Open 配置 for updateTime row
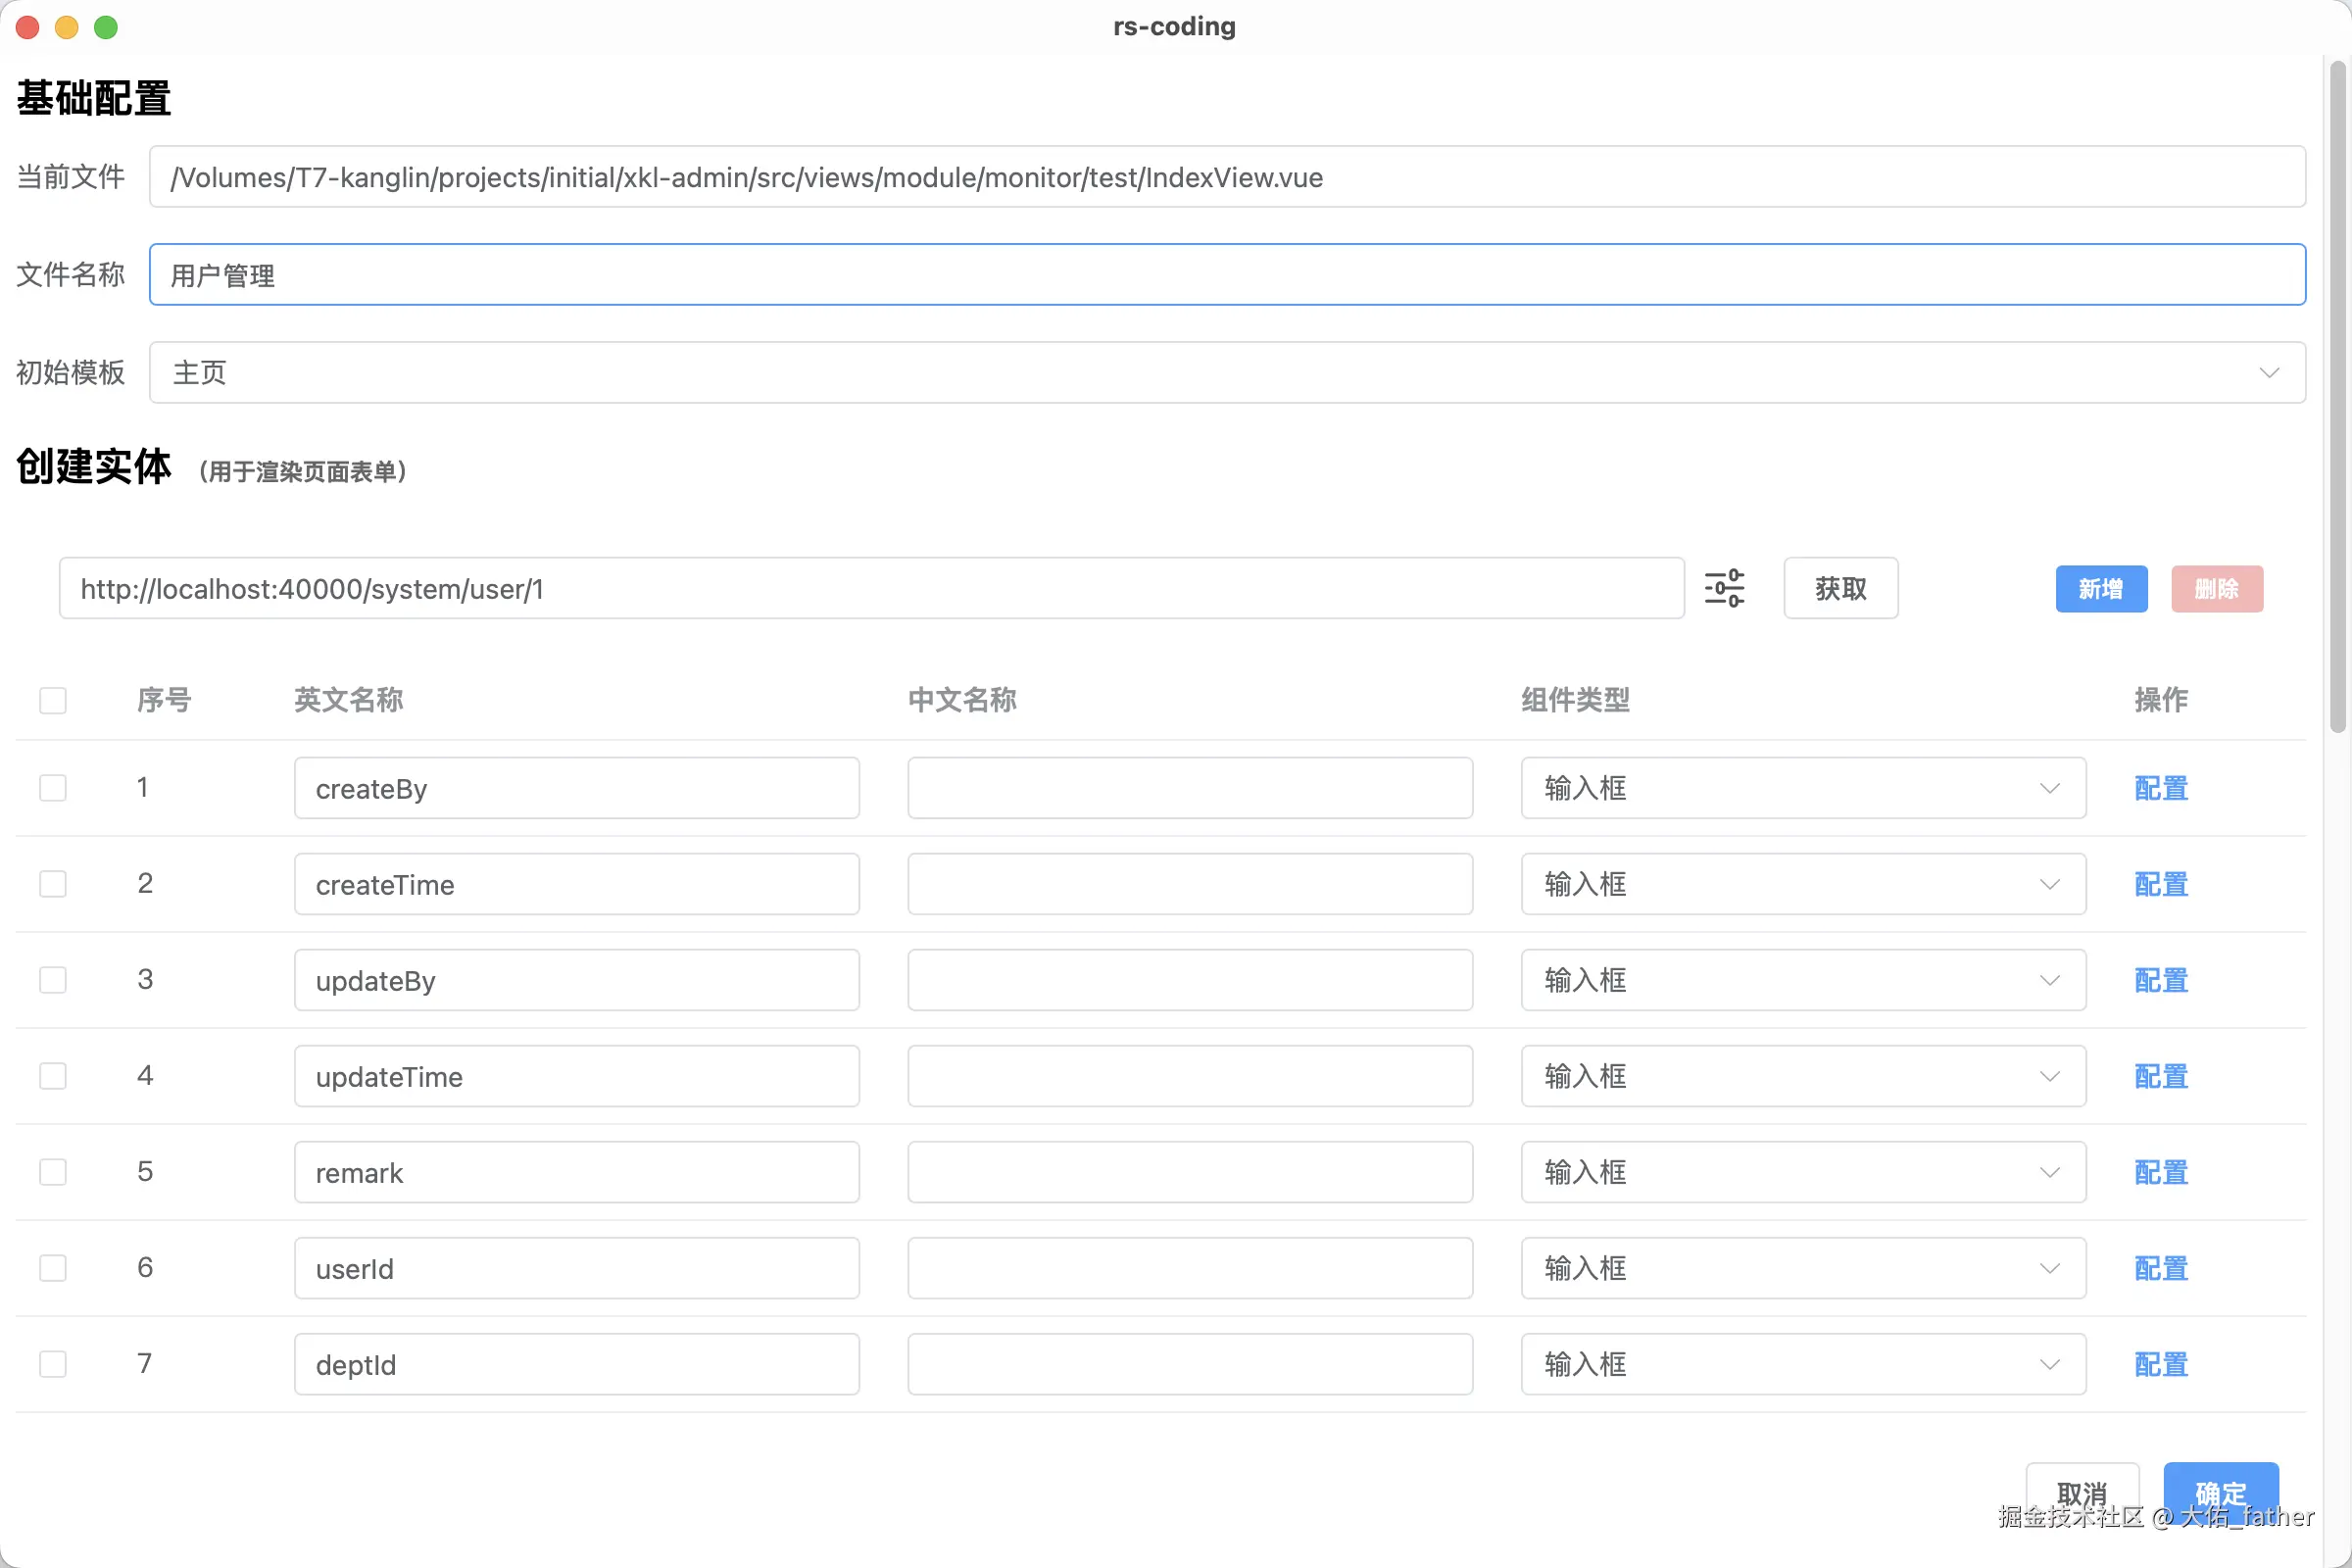Viewport: 2352px width, 1568px height. tap(2160, 1076)
